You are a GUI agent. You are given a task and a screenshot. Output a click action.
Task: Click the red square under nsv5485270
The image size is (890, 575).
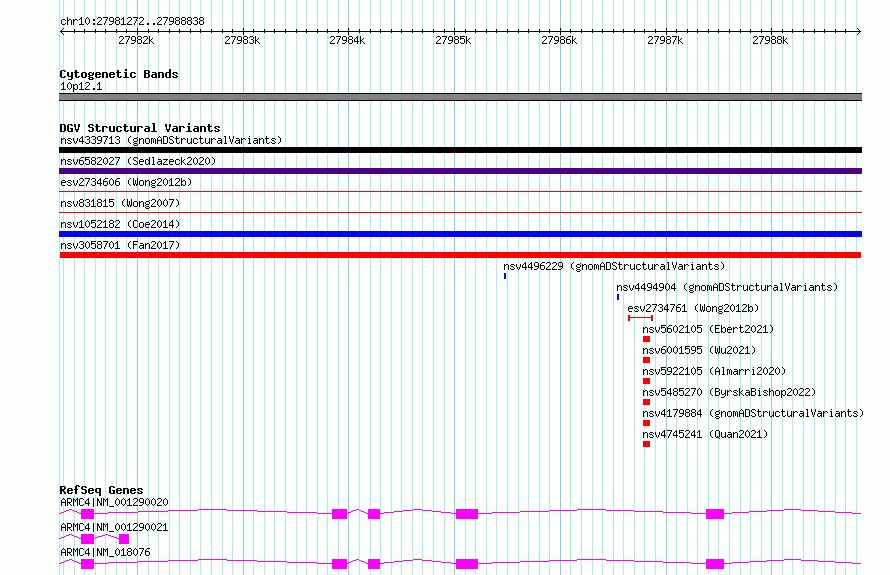(646, 402)
